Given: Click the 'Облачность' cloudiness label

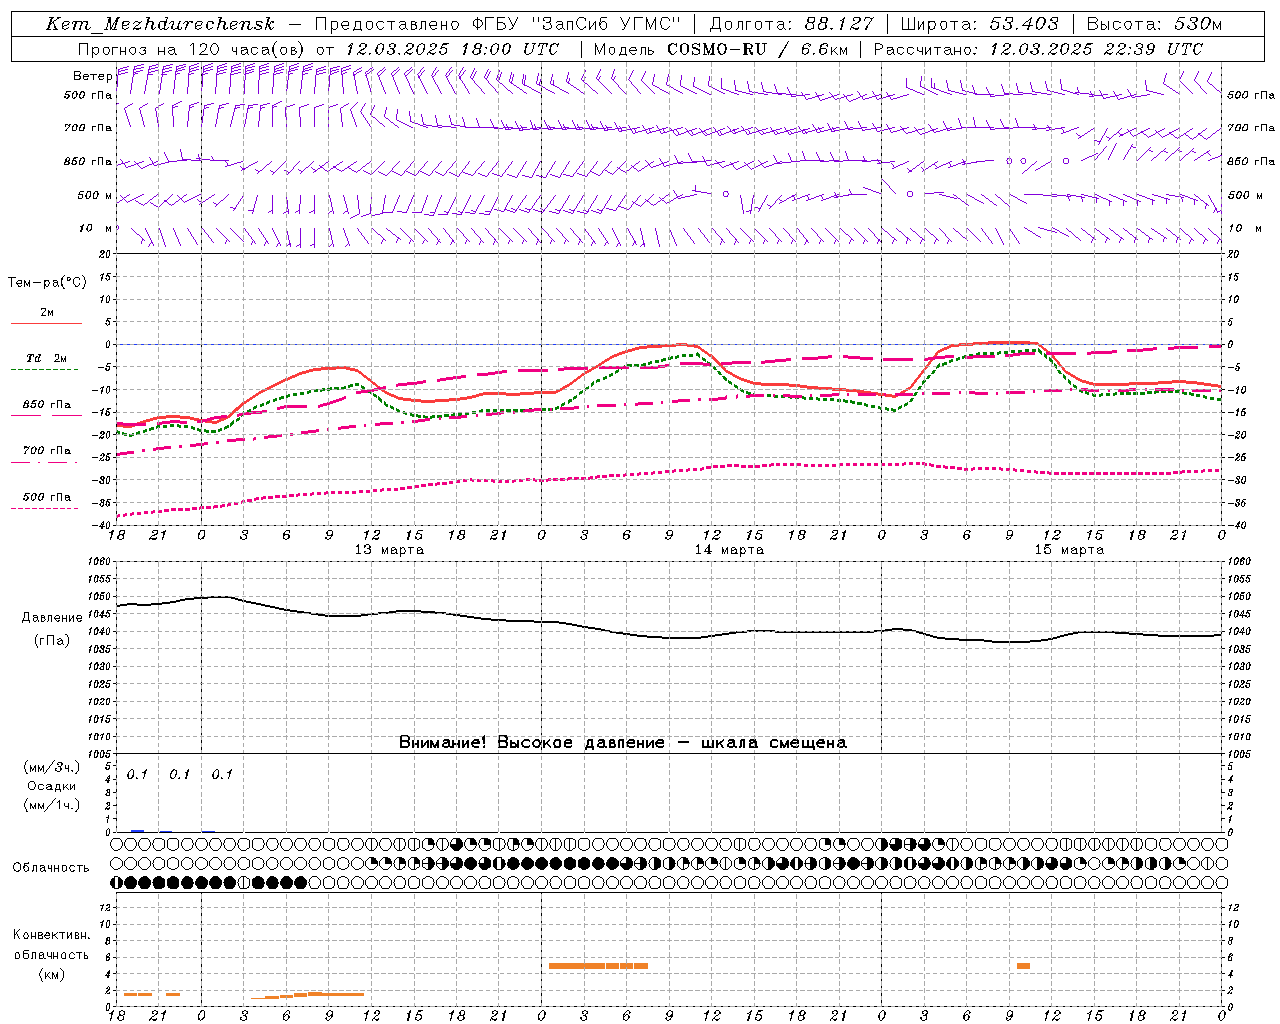Looking at the screenshot, I should click(51, 868).
